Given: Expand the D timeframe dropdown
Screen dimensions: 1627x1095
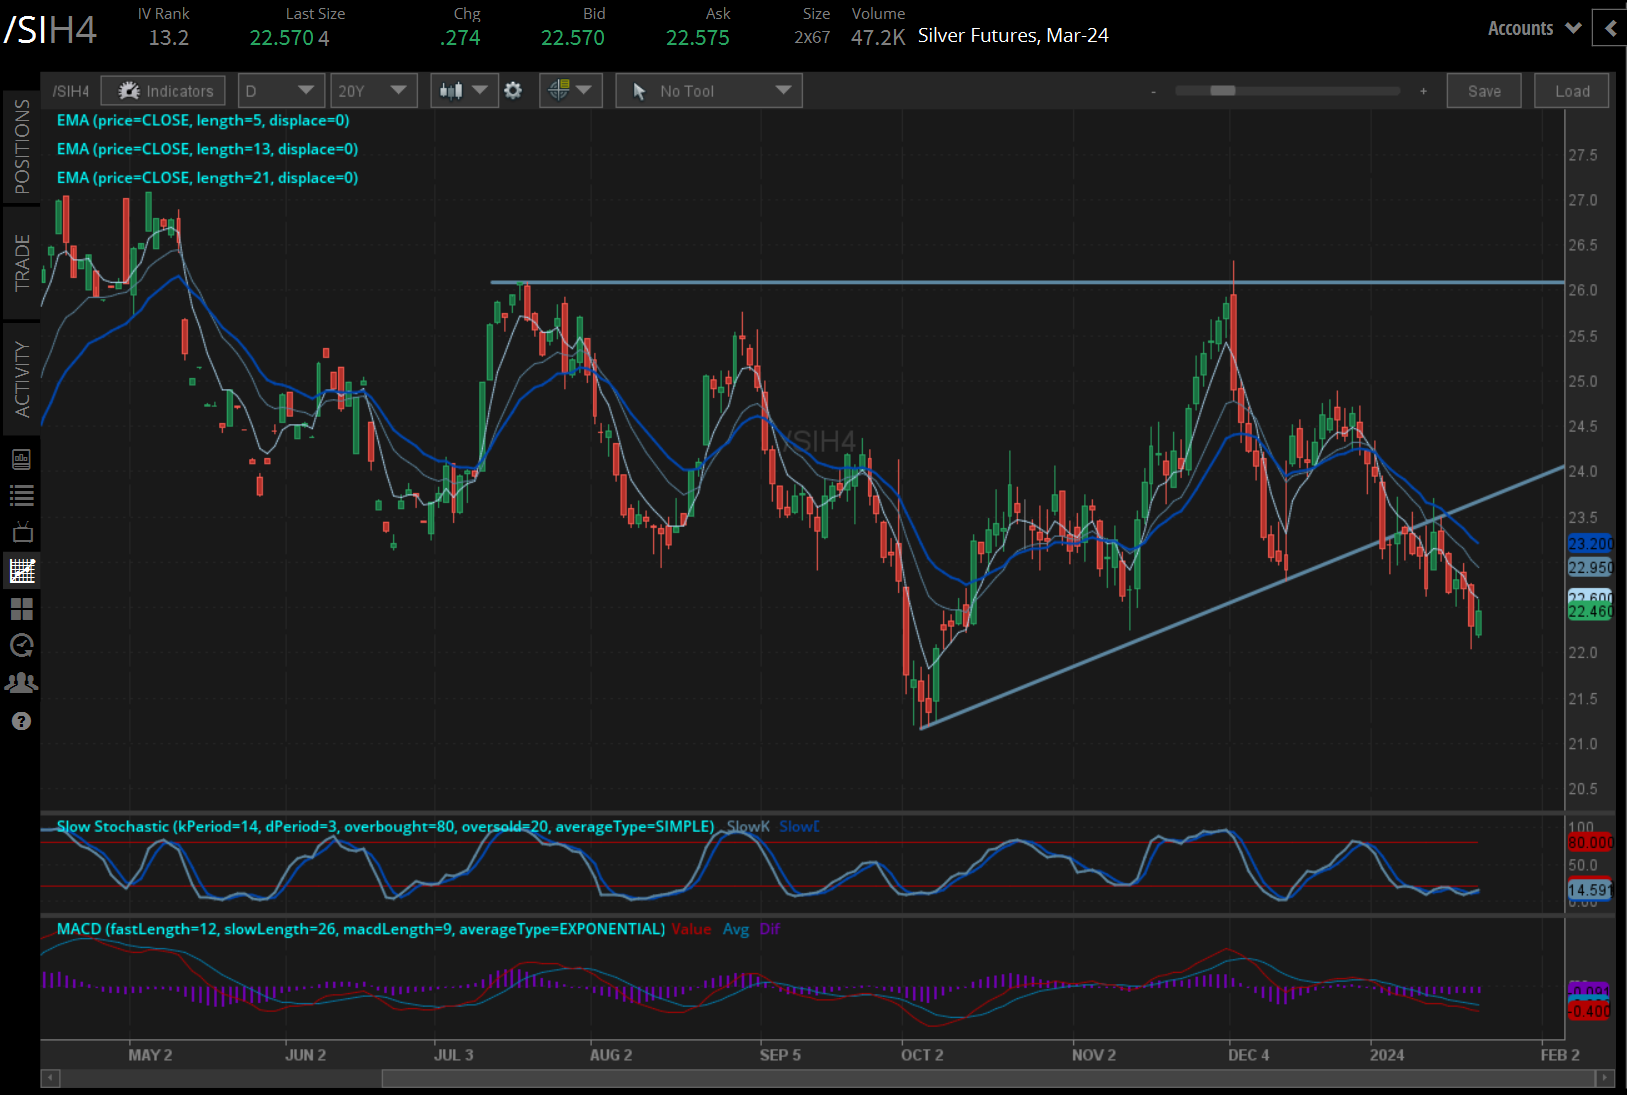Looking at the screenshot, I should click(x=281, y=91).
